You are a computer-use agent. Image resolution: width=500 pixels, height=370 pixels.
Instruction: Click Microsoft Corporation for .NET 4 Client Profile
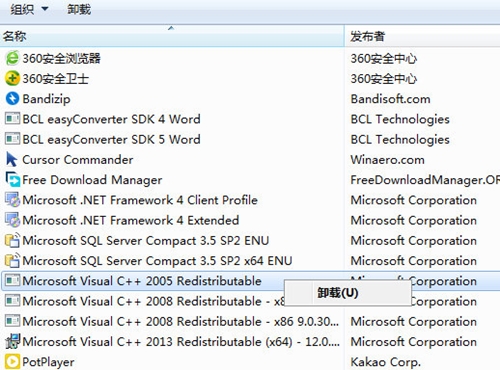click(414, 200)
